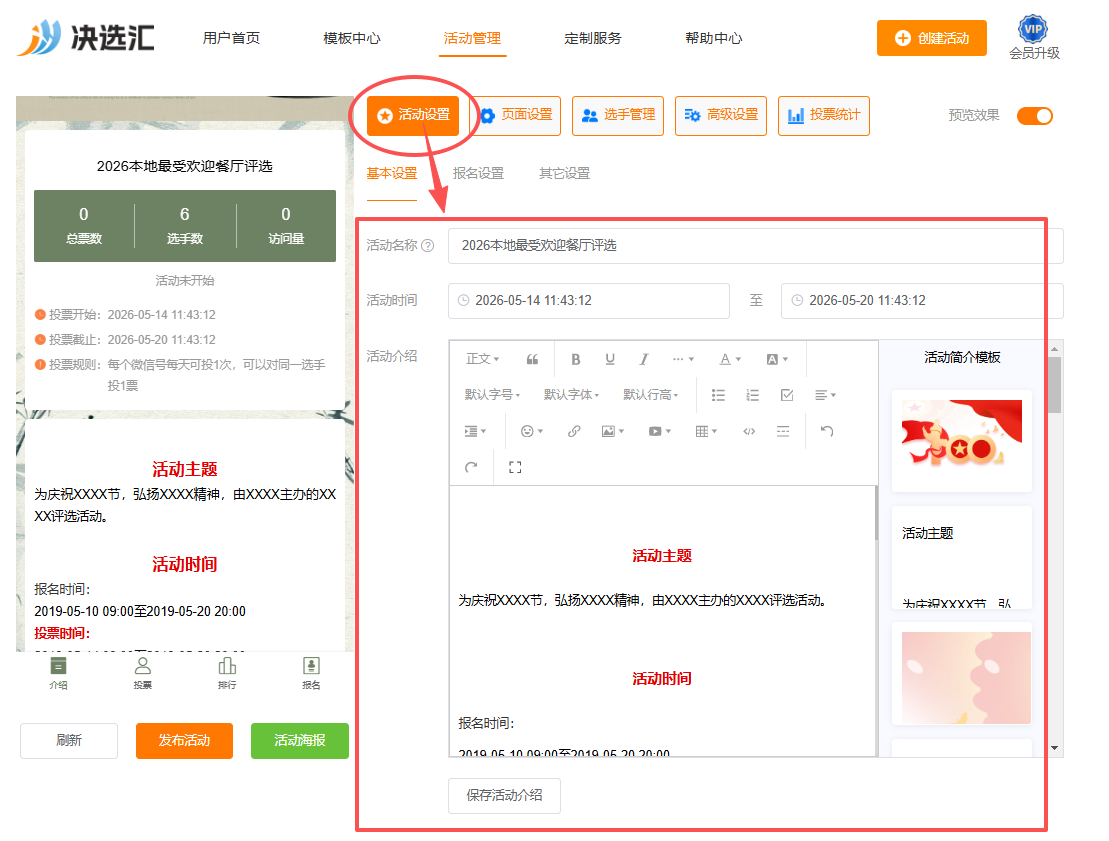1109x841 pixels.
Task: Insert a code block in the editor
Action: tap(749, 431)
